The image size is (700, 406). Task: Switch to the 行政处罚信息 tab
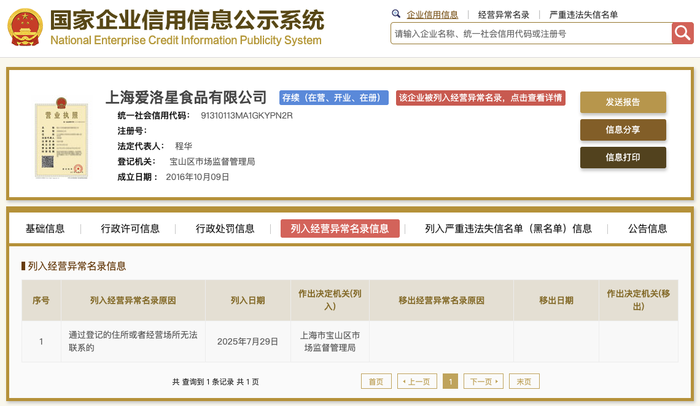click(225, 229)
